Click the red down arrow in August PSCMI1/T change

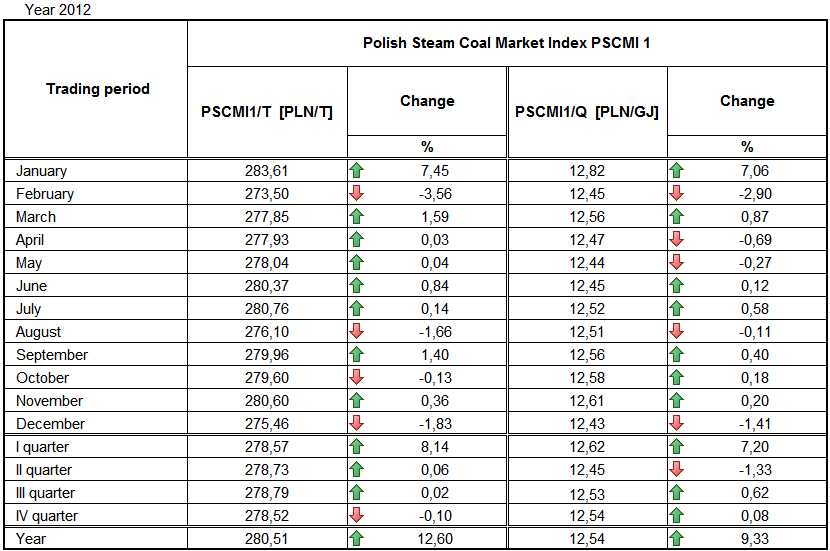tap(357, 332)
